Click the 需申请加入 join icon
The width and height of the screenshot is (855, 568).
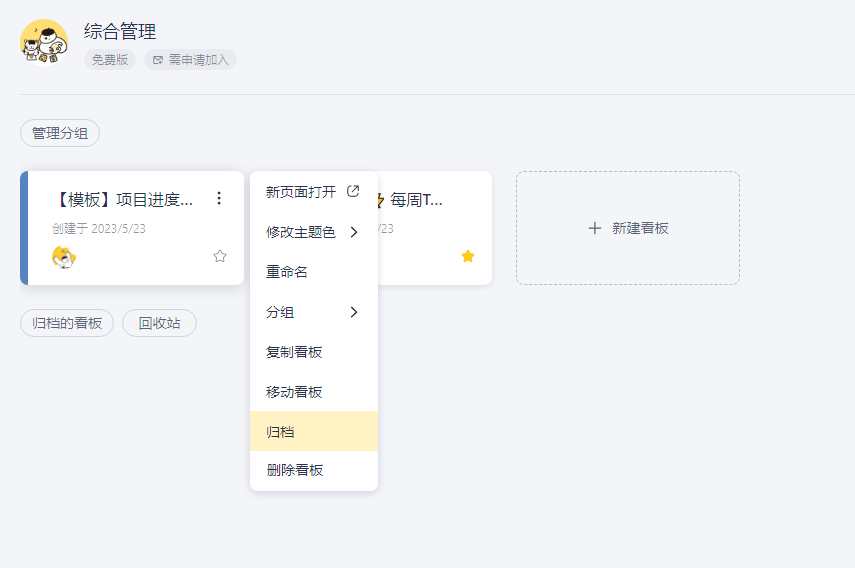click(x=158, y=60)
